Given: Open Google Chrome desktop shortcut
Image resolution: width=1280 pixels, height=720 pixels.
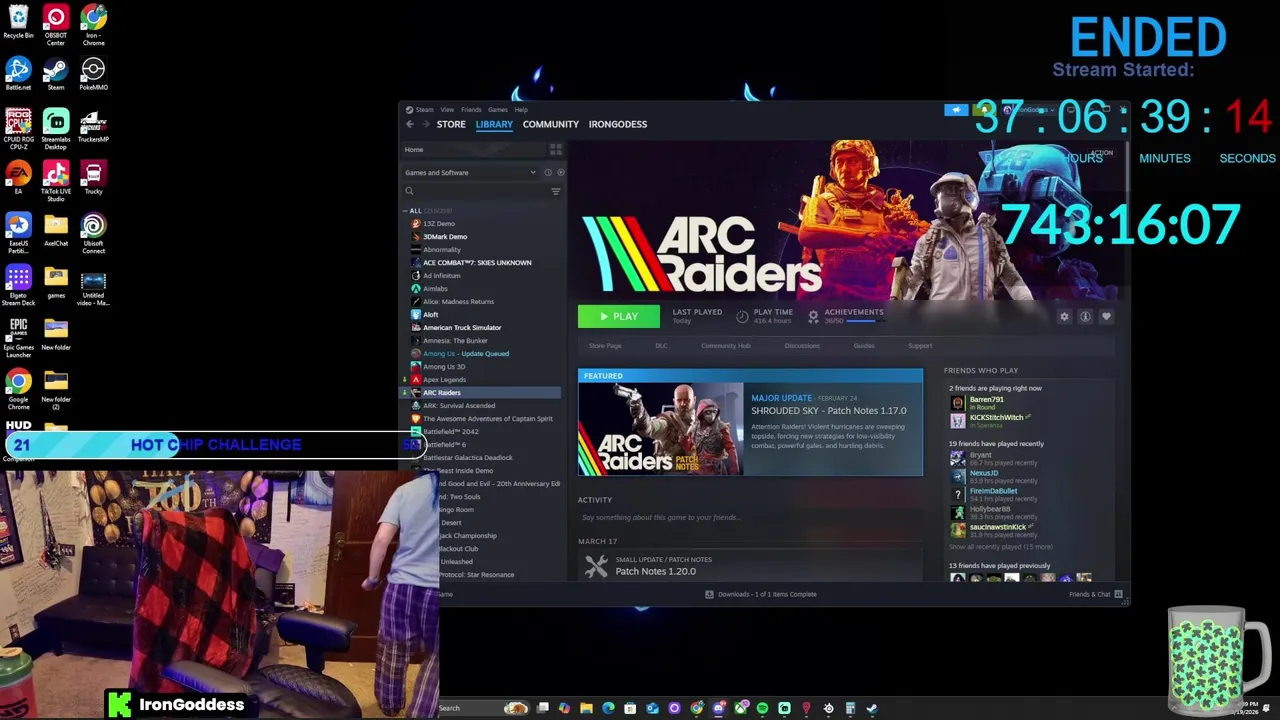Looking at the screenshot, I should pyautogui.click(x=18, y=389).
